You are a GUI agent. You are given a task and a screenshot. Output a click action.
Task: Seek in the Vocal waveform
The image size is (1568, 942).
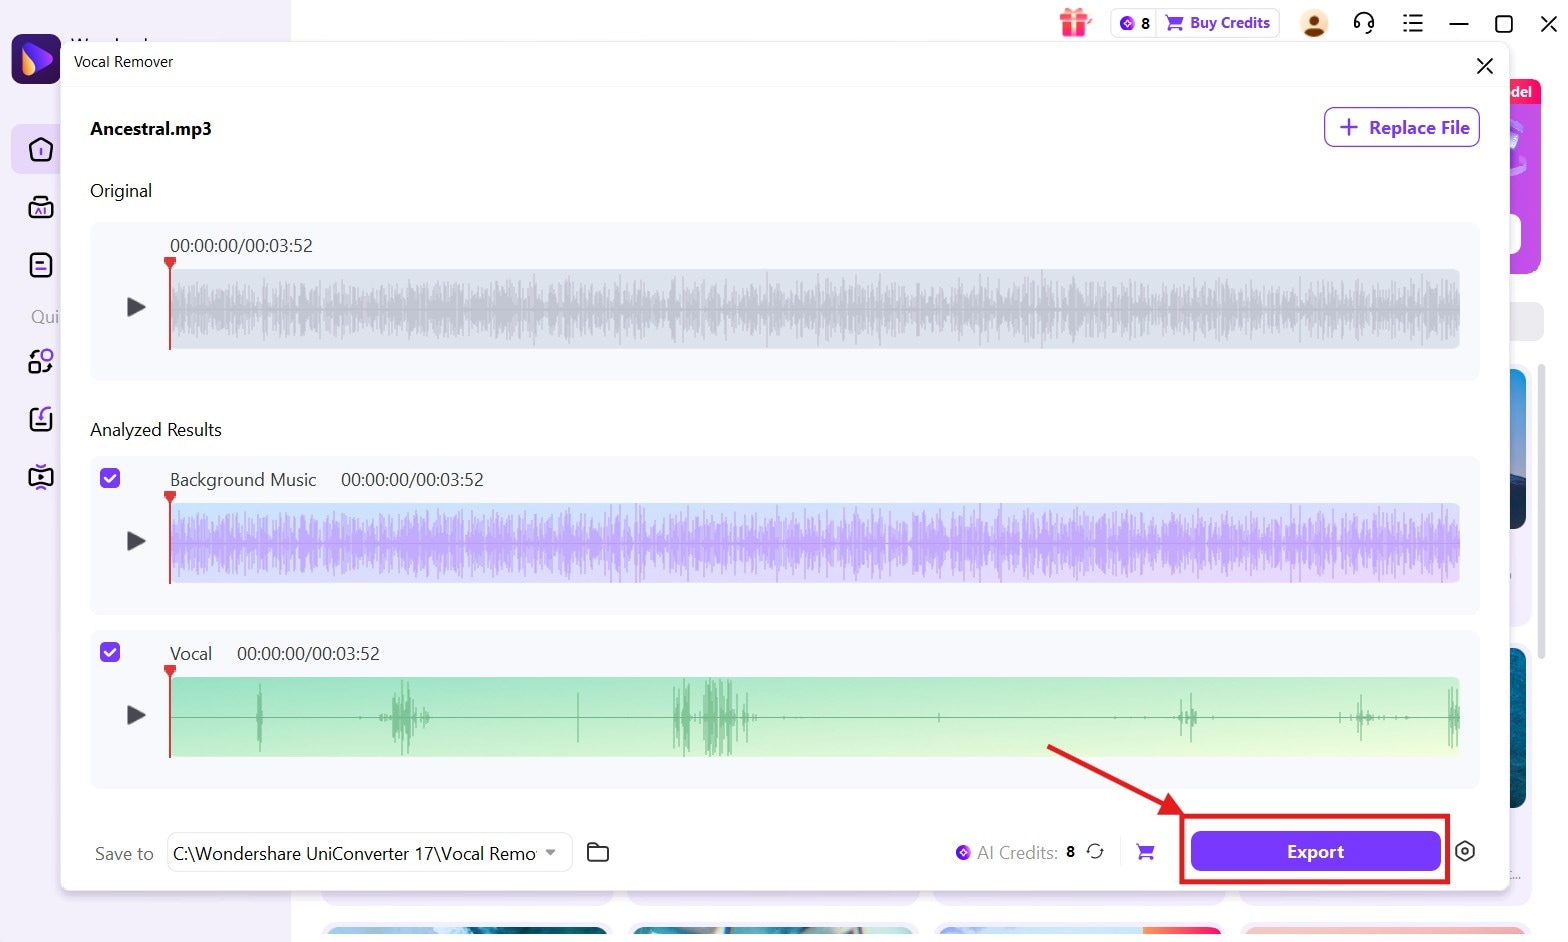pyautogui.click(x=815, y=717)
